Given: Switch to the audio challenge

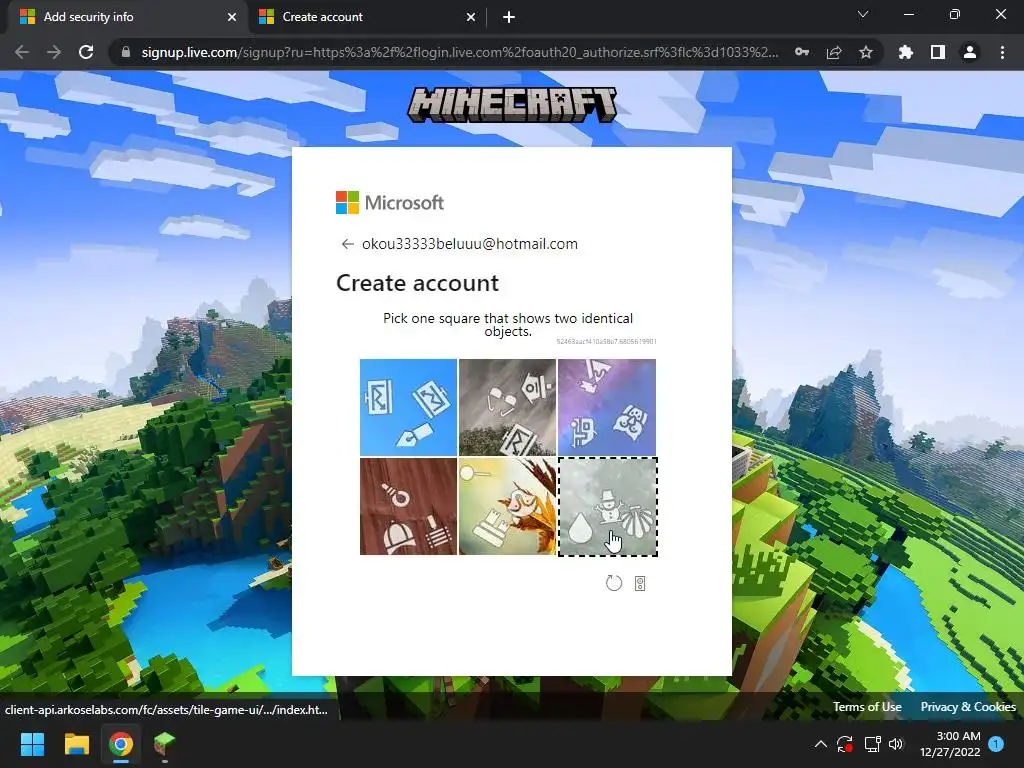Looking at the screenshot, I should [x=640, y=584].
